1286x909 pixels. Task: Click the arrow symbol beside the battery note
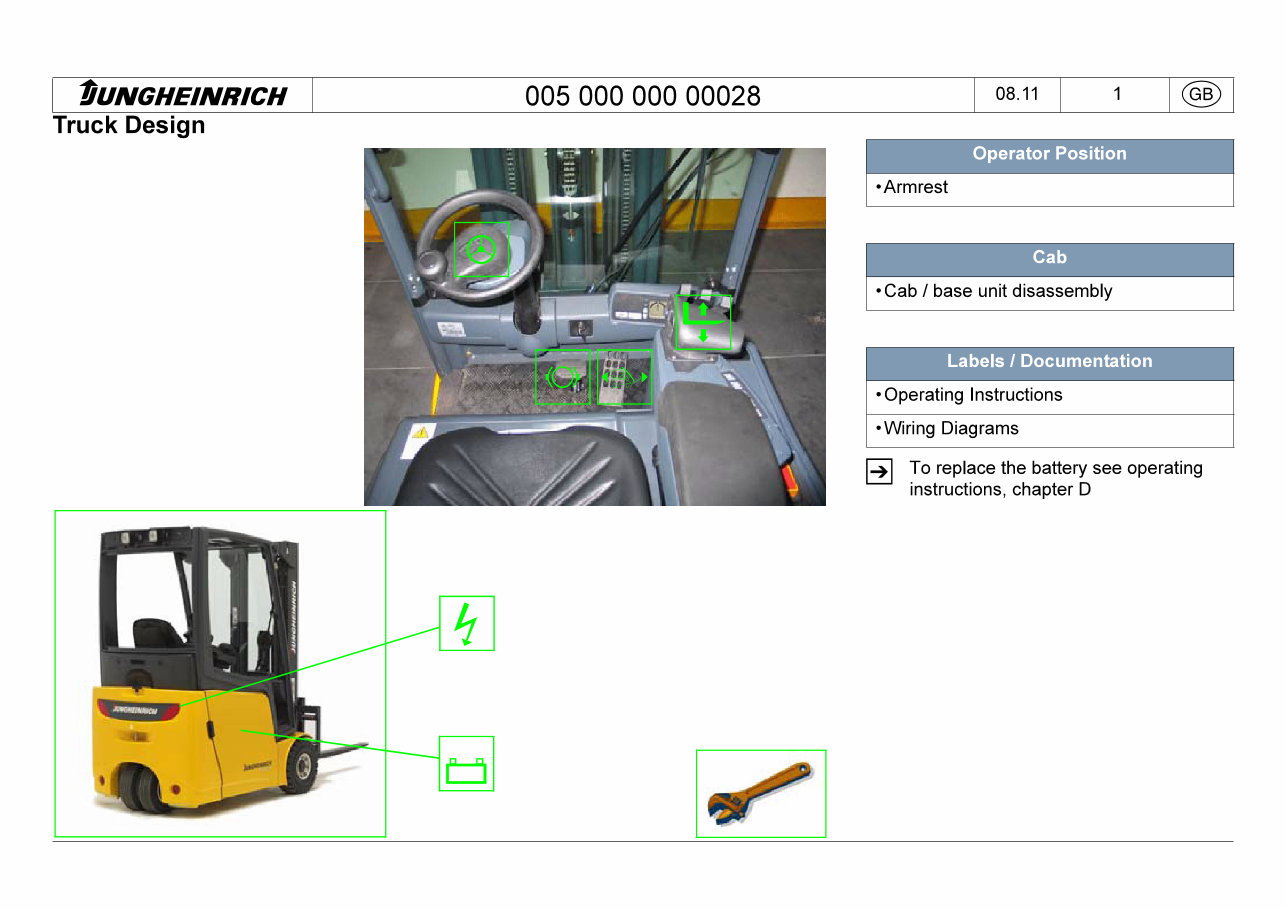point(878,471)
